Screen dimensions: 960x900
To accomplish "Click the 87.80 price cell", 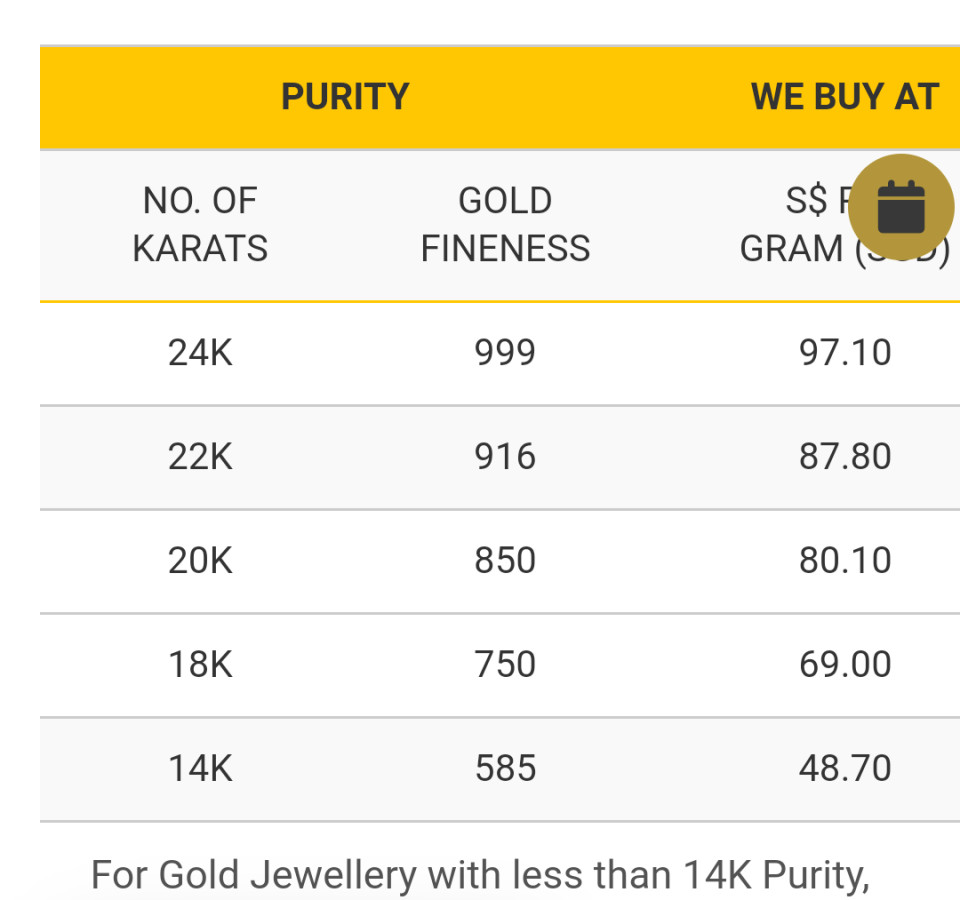I will [x=845, y=457].
